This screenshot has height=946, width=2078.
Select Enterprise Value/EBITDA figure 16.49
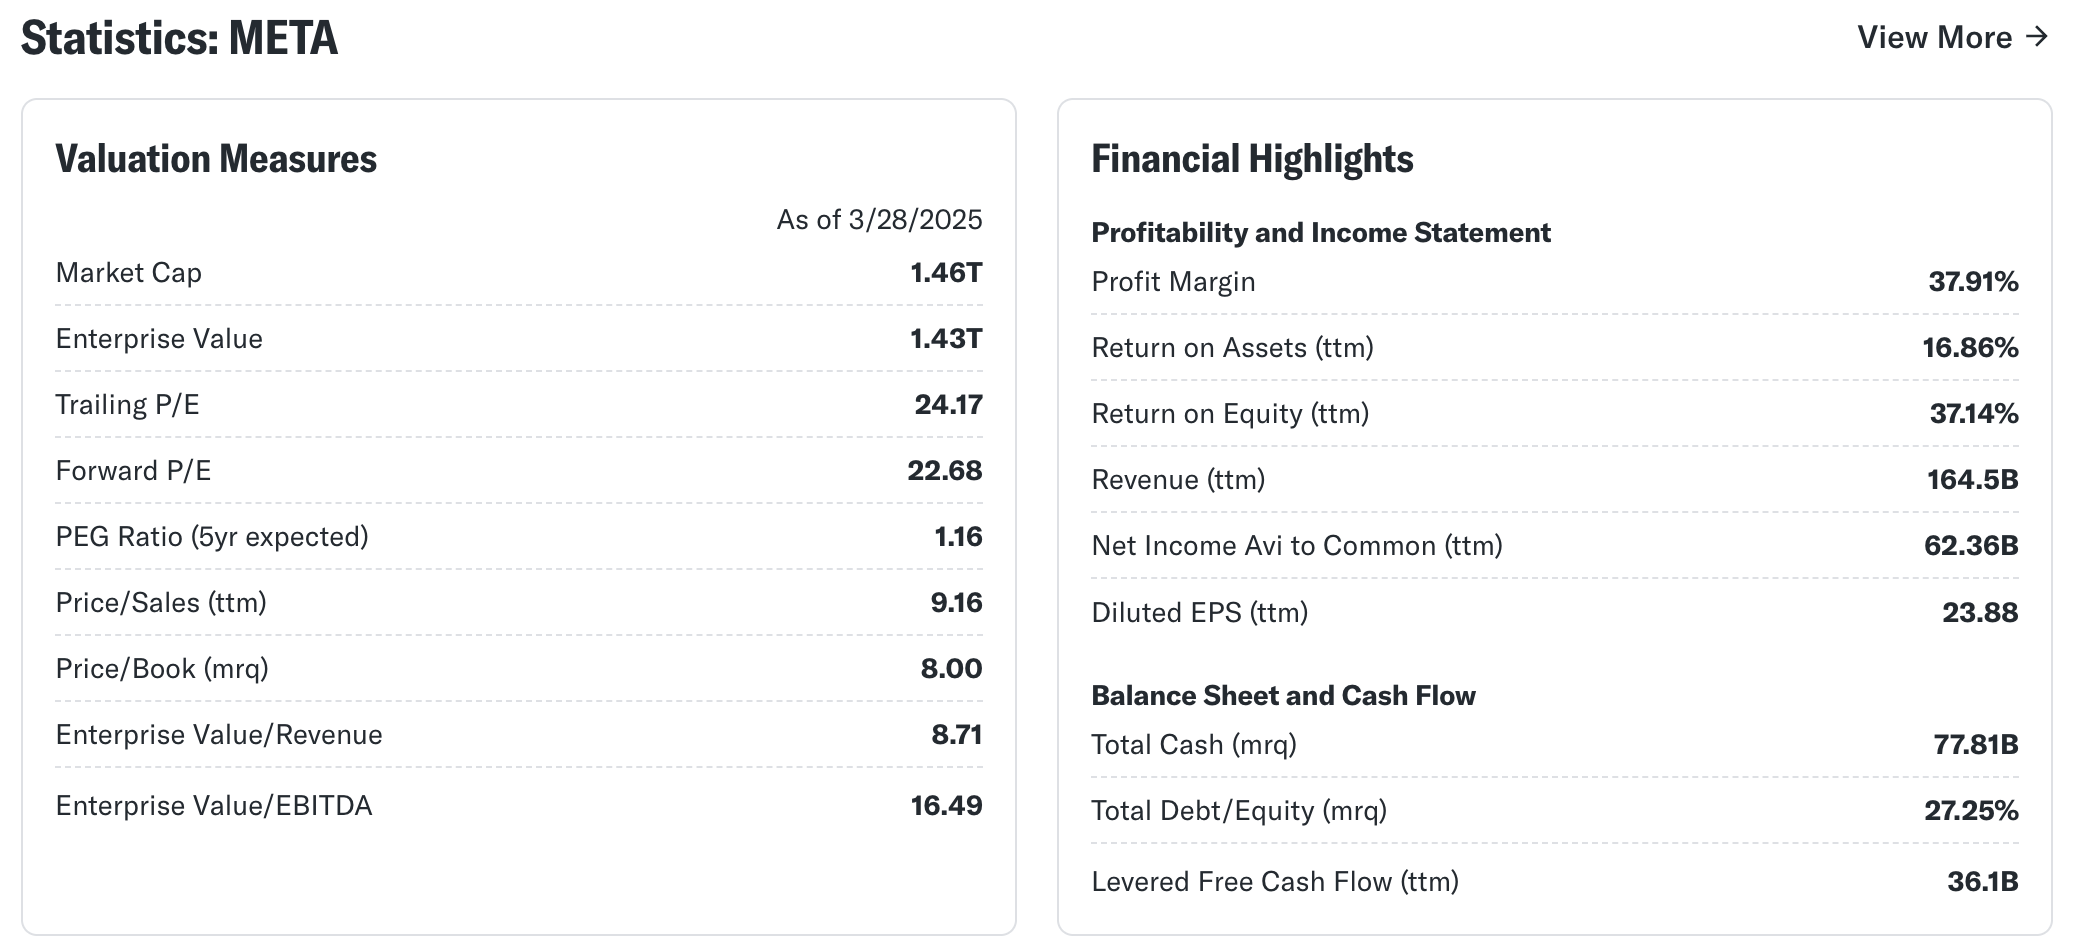click(x=946, y=805)
